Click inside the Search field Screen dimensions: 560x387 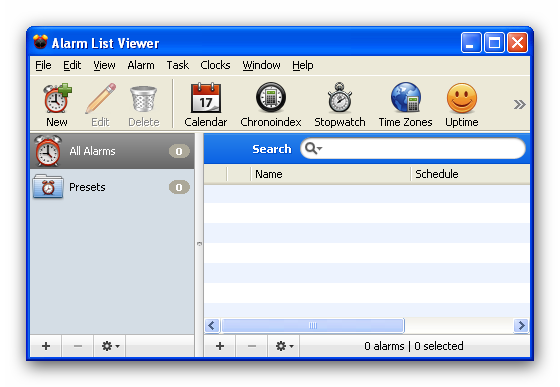pyautogui.click(x=413, y=149)
